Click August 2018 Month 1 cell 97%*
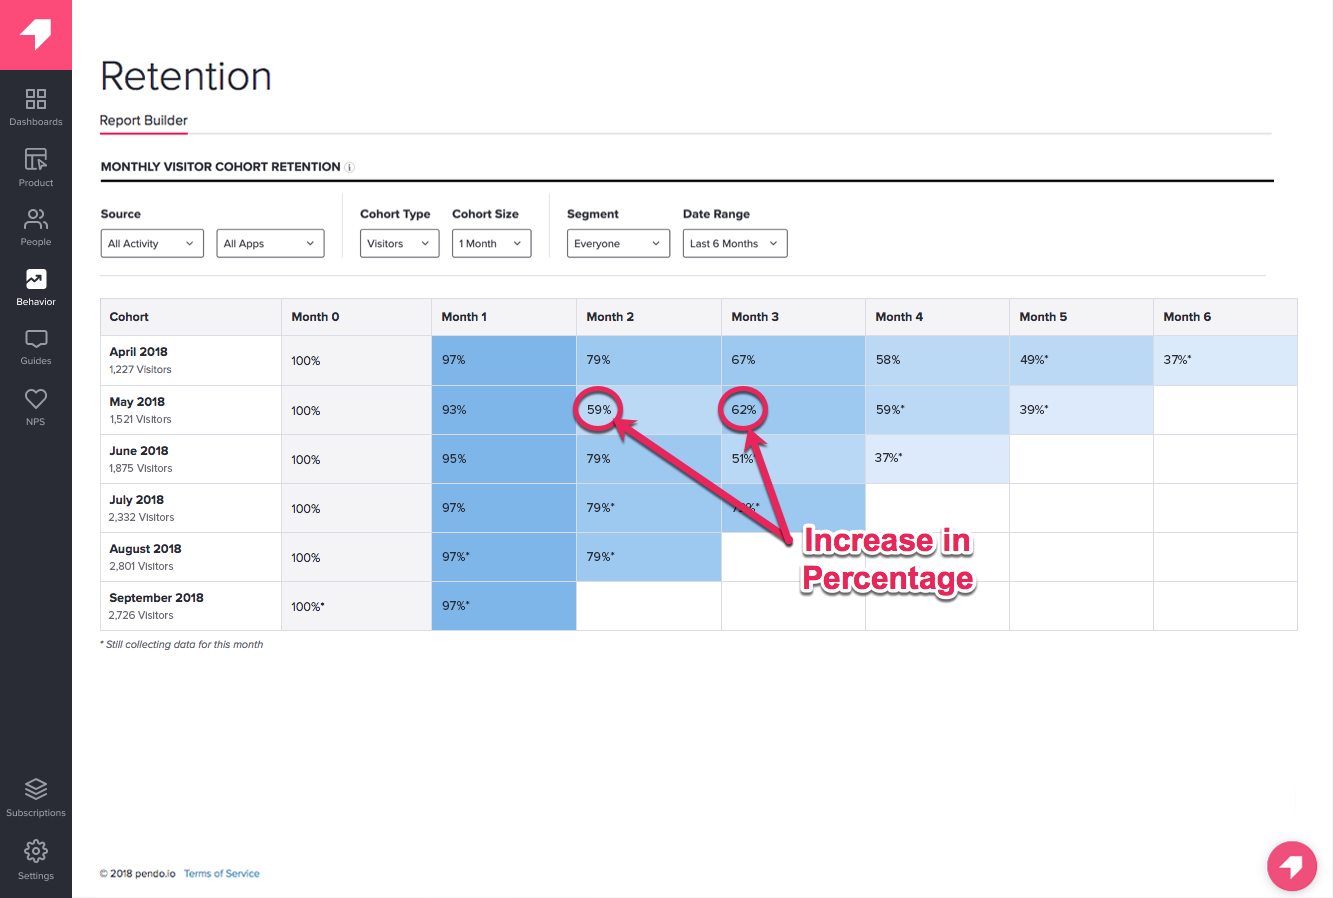The height and width of the screenshot is (898, 1333). coord(504,557)
